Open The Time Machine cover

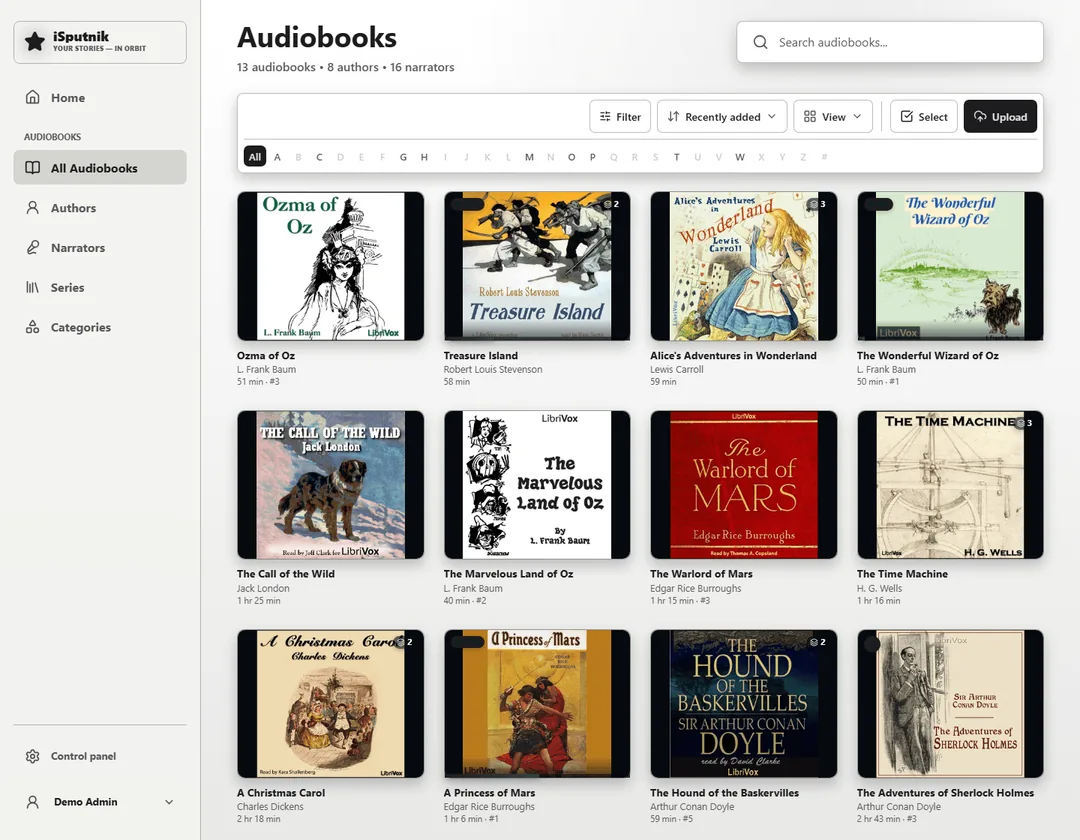tap(951, 485)
